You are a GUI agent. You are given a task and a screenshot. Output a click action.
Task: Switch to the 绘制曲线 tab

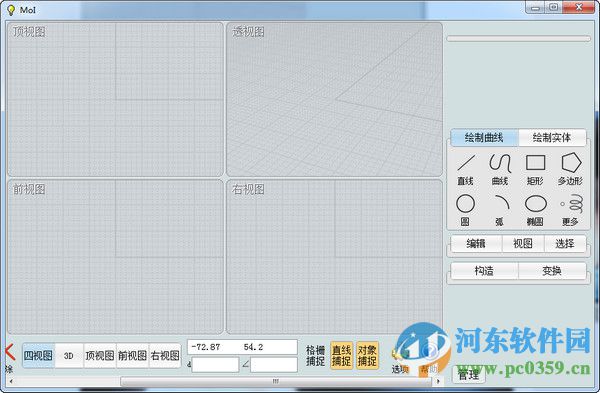tap(484, 137)
